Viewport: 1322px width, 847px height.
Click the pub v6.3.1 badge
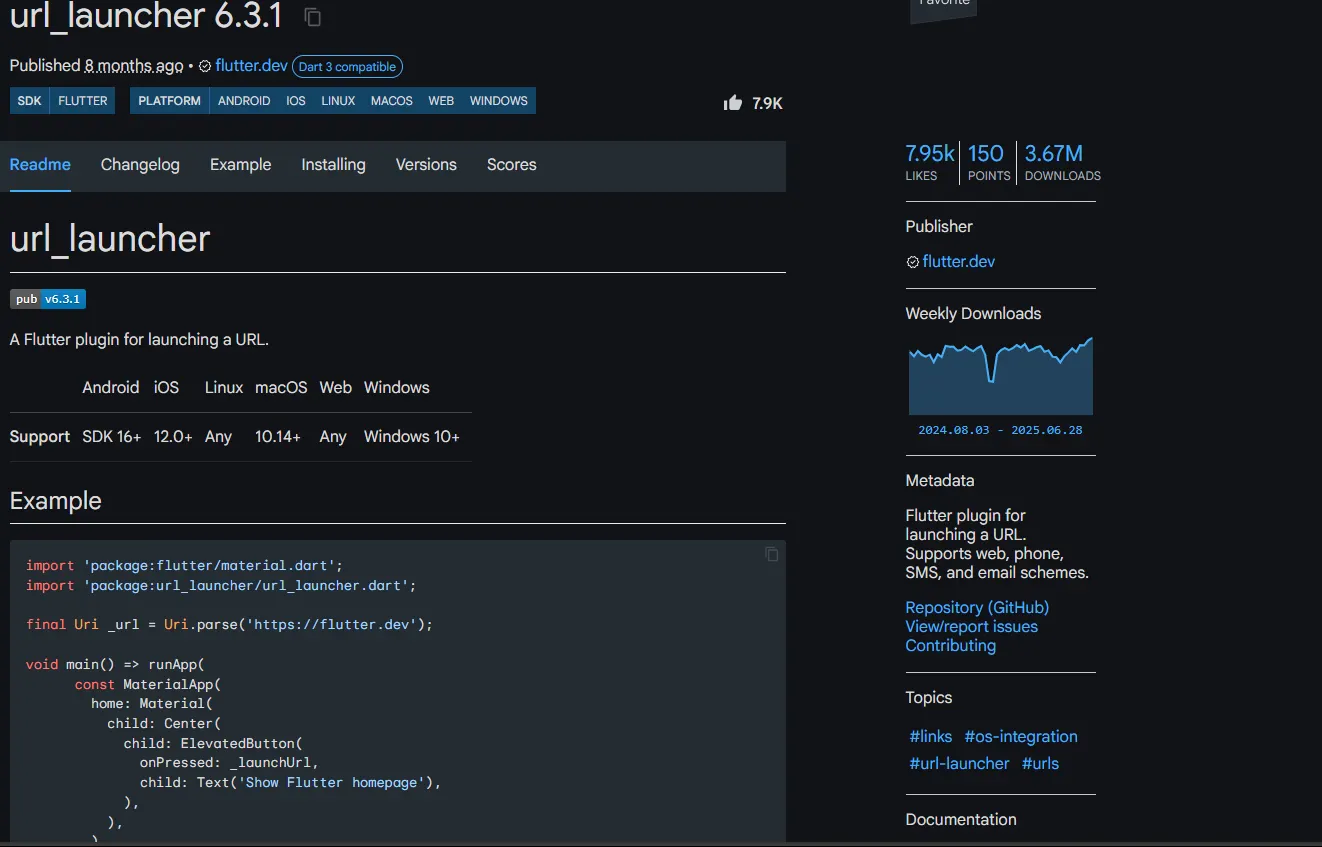tap(48, 299)
